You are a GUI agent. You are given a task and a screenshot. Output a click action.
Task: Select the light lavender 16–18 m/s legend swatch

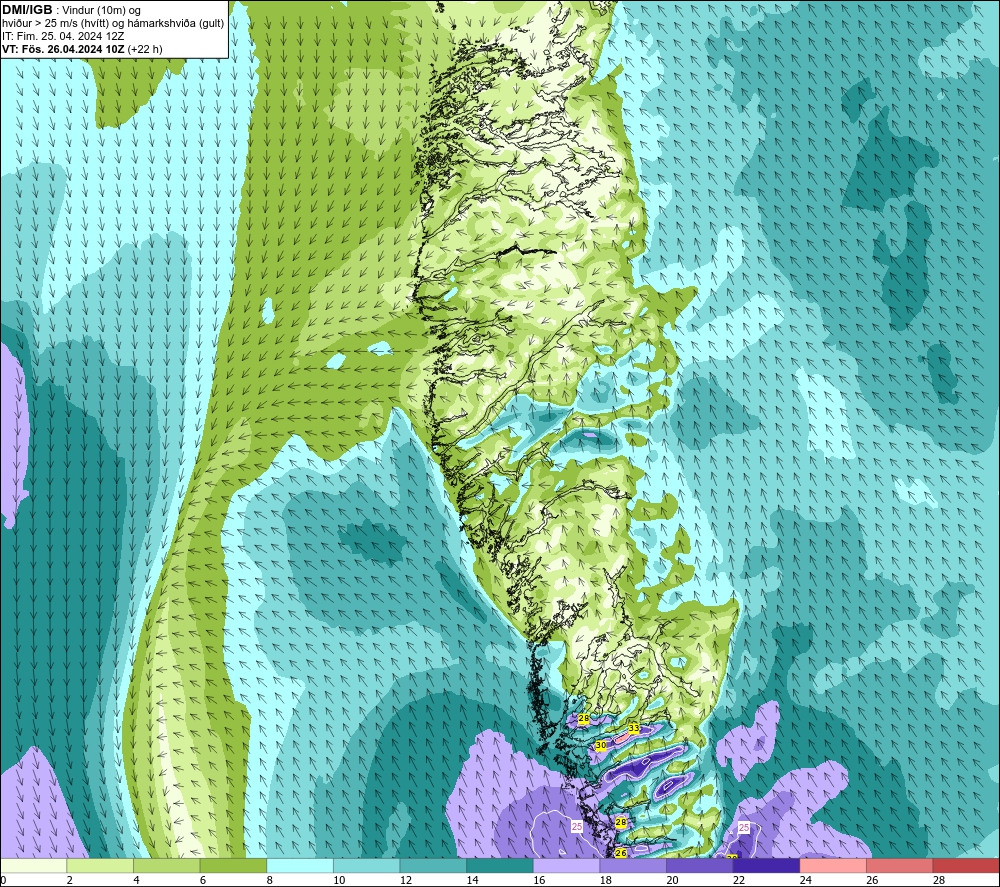(566, 865)
